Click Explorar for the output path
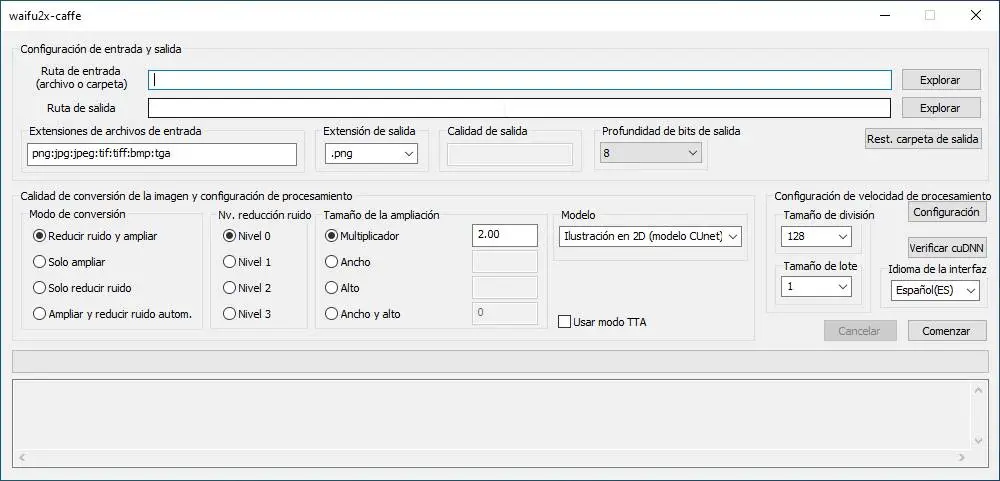 pyautogui.click(x=941, y=108)
